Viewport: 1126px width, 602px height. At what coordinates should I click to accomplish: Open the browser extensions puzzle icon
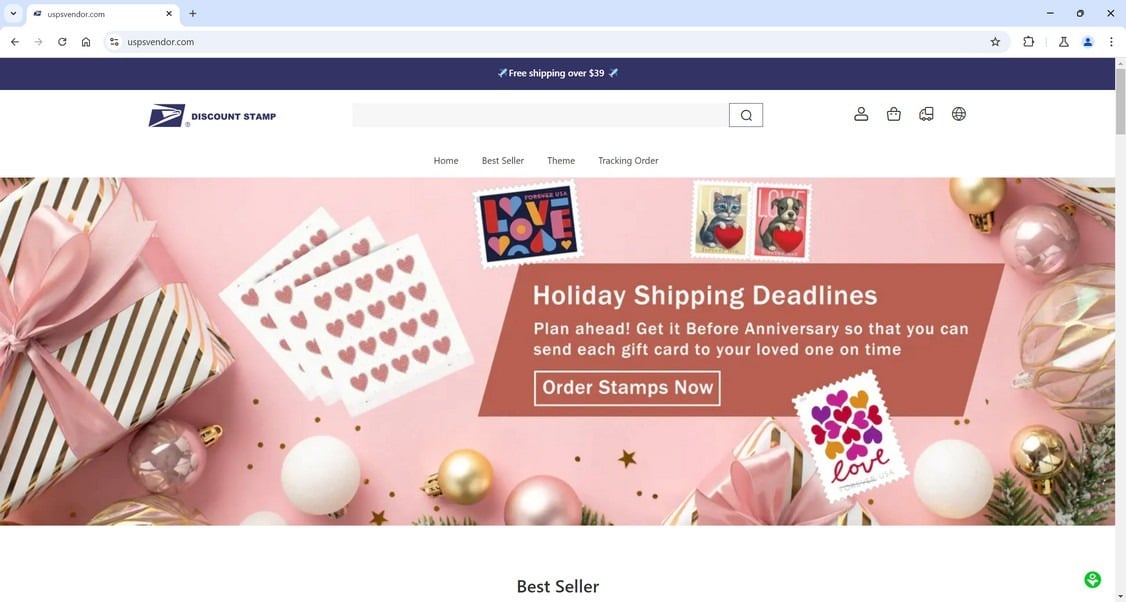coord(1028,42)
